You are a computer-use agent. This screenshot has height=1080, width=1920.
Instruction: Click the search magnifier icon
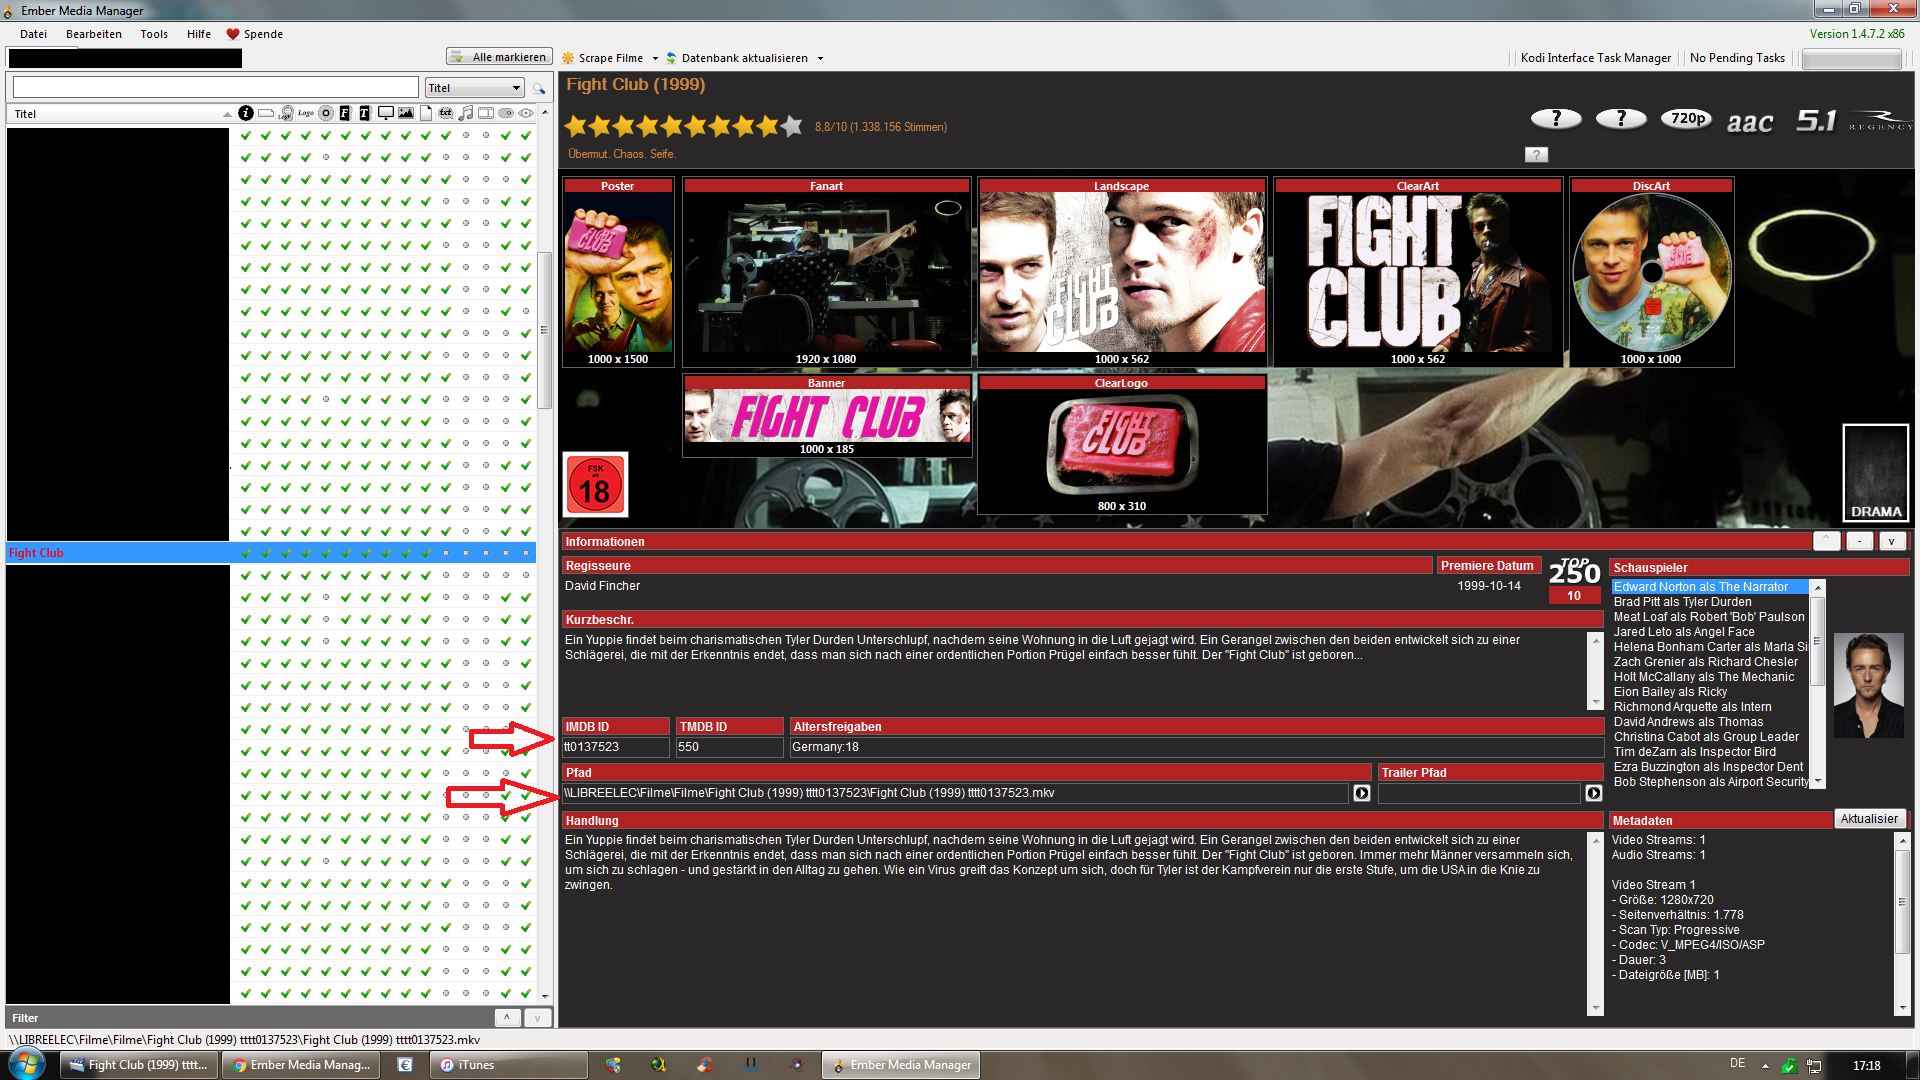(x=539, y=88)
